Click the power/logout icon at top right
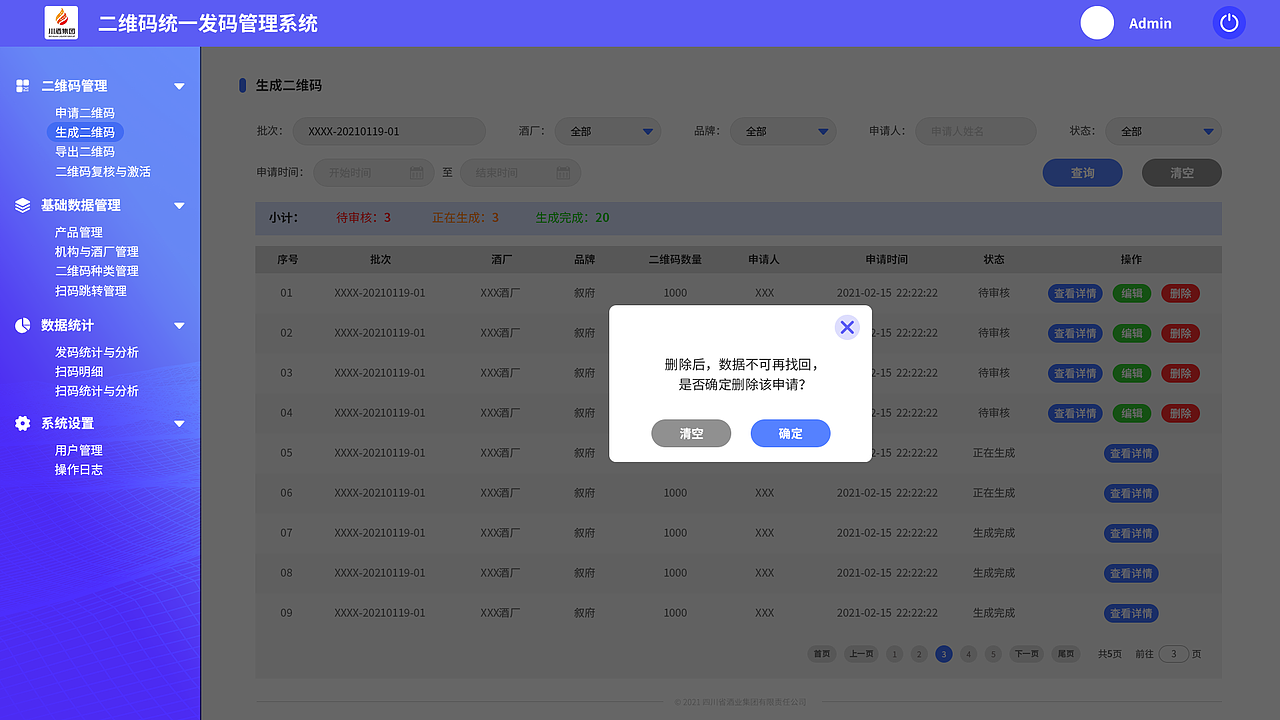Image resolution: width=1280 pixels, height=720 pixels. pos(1228,22)
